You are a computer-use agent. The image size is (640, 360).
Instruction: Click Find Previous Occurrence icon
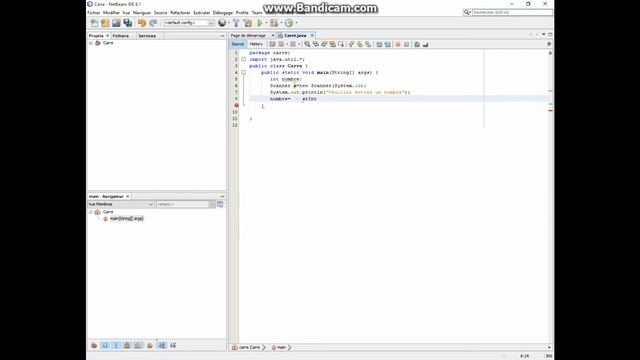[x=316, y=44]
